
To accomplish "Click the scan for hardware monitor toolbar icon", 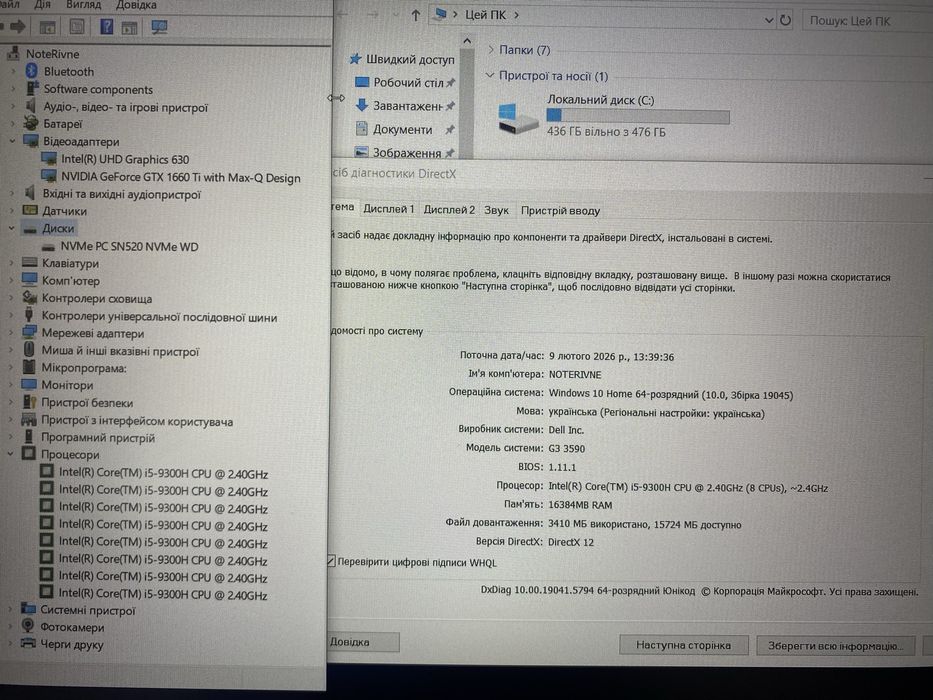I will click(x=159, y=27).
